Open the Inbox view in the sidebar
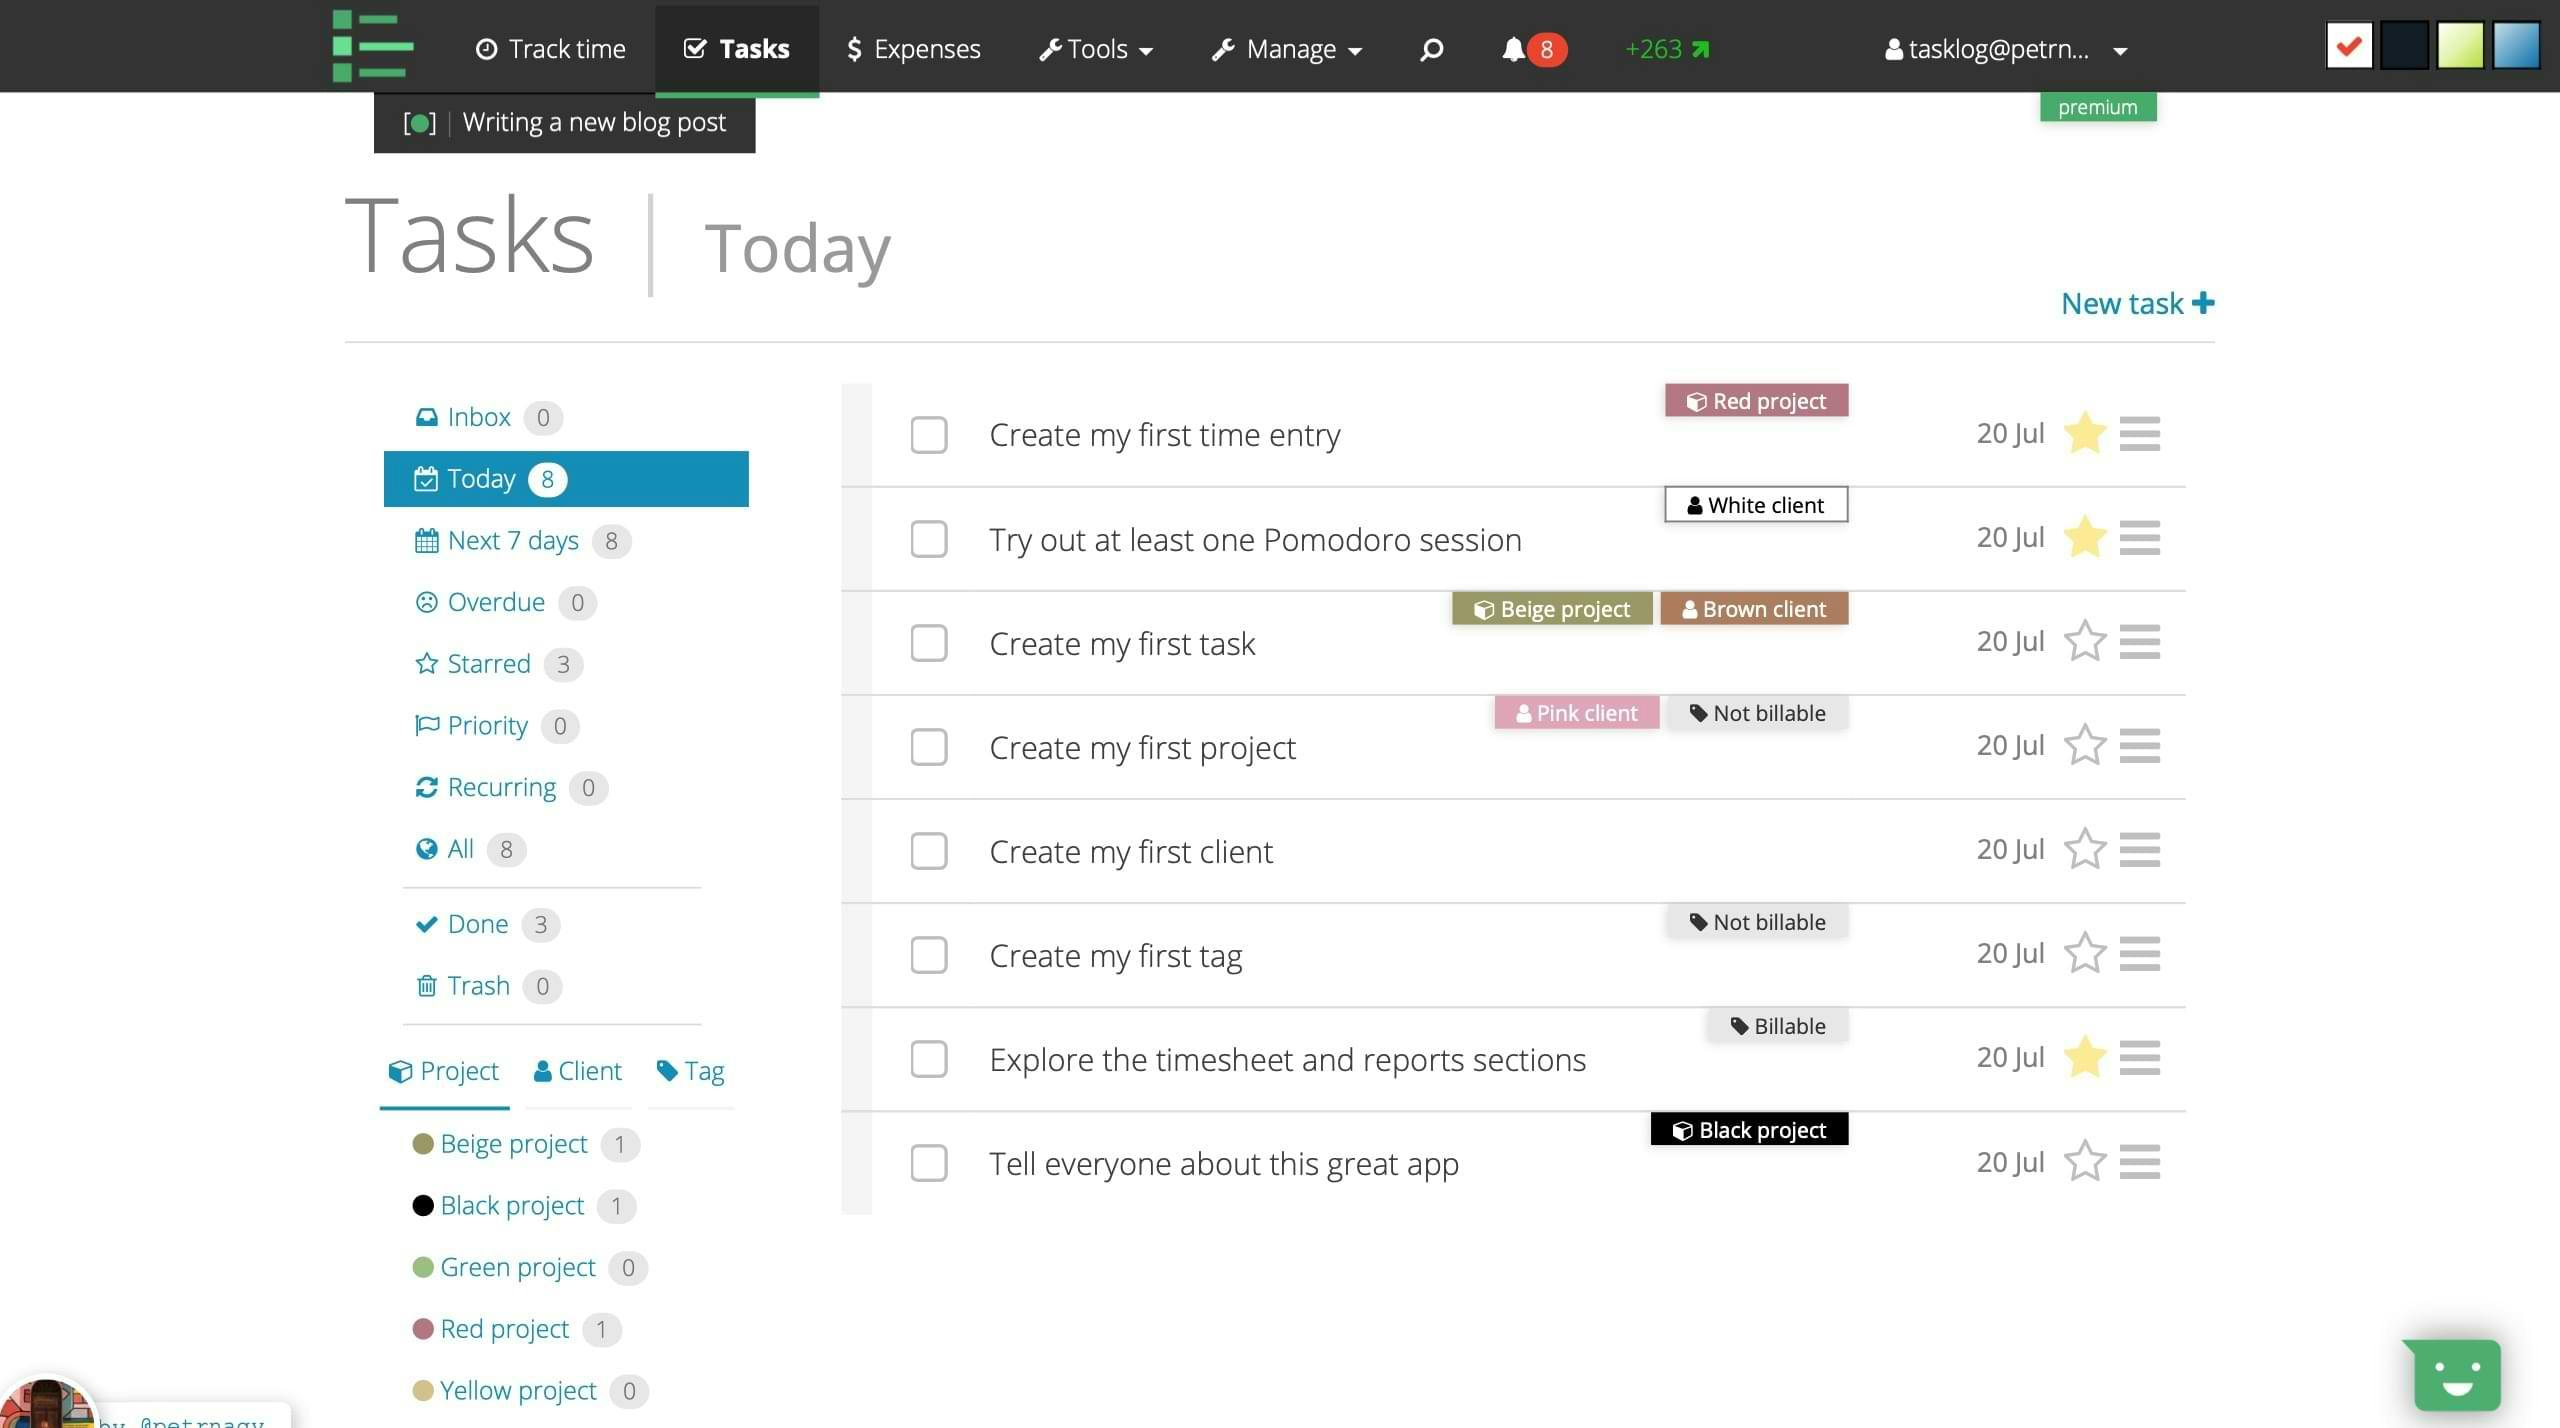Viewport: 2560px width, 1428px height. (x=478, y=417)
